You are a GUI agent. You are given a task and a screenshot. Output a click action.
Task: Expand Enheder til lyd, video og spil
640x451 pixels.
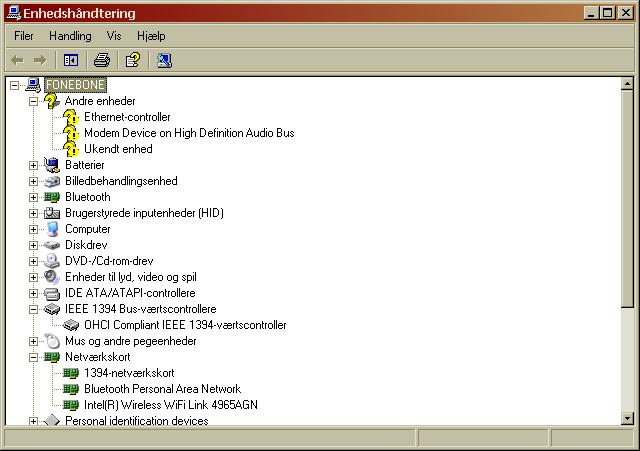pyautogui.click(x=33, y=277)
